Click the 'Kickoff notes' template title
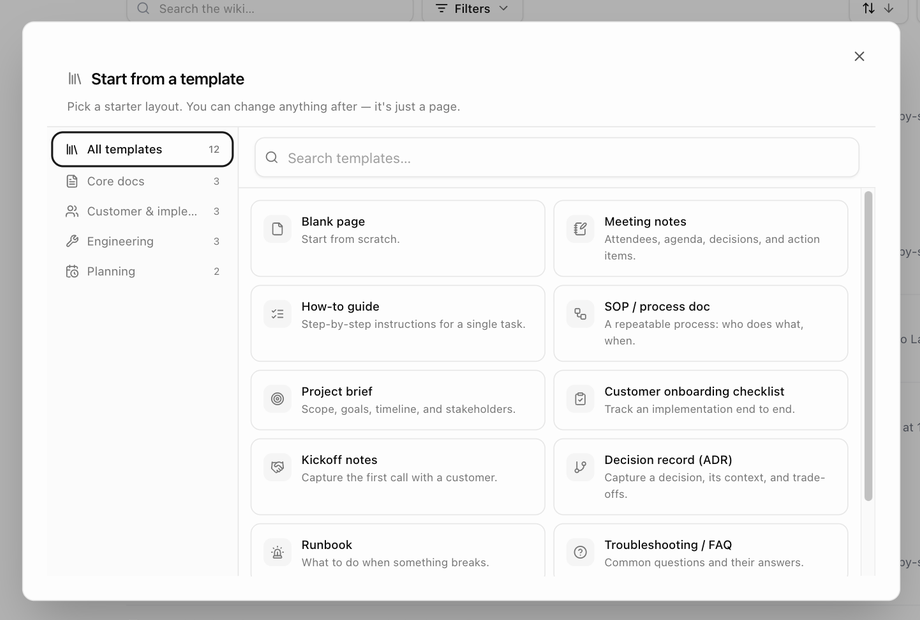This screenshot has width=920, height=620. point(339,460)
